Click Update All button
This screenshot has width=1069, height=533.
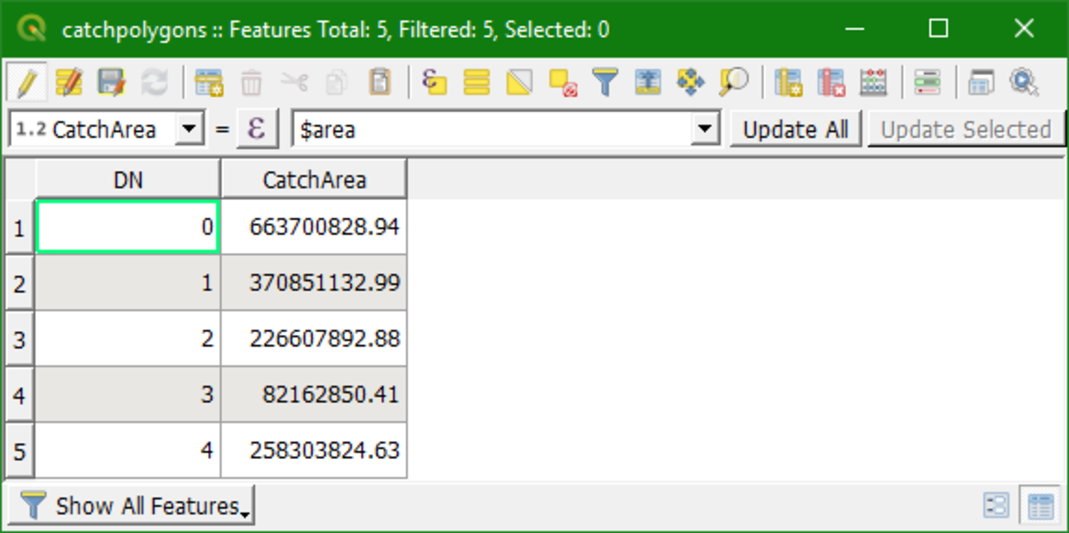point(796,130)
